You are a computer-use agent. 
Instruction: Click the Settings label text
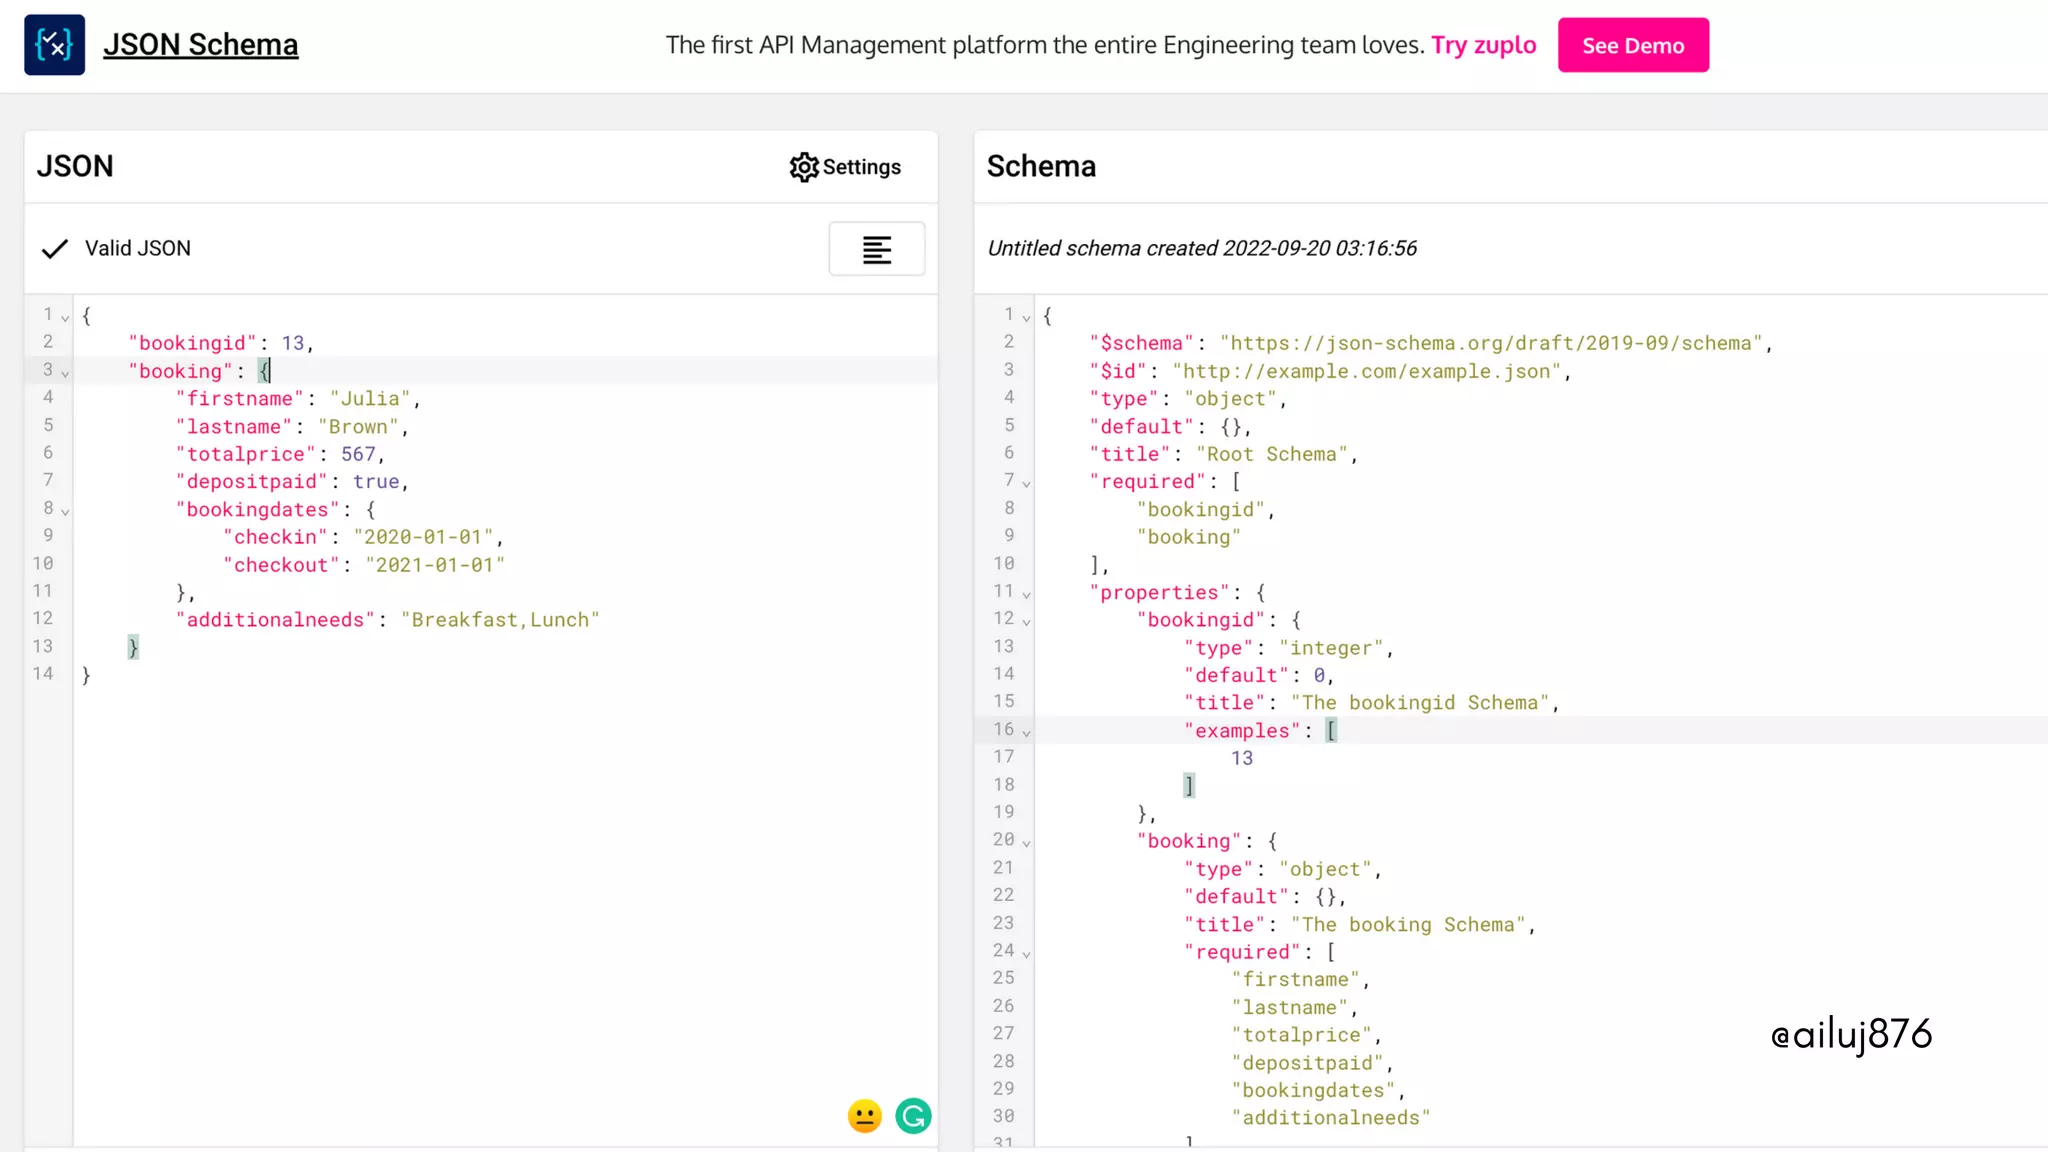tap(861, 167)
